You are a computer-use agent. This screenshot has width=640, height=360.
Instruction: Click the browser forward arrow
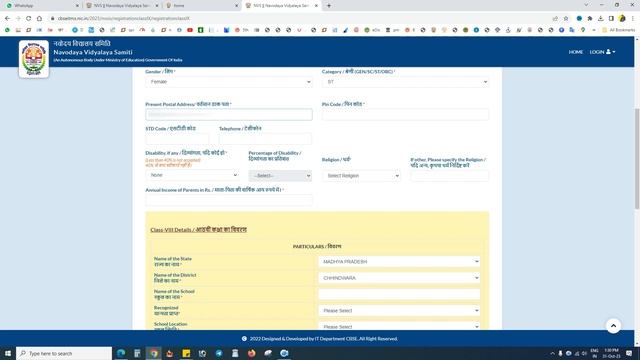coord(18,18)
